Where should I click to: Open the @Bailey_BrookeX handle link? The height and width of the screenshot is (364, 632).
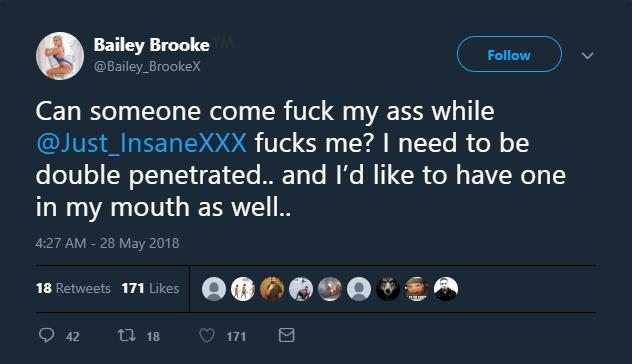[147, 66]
